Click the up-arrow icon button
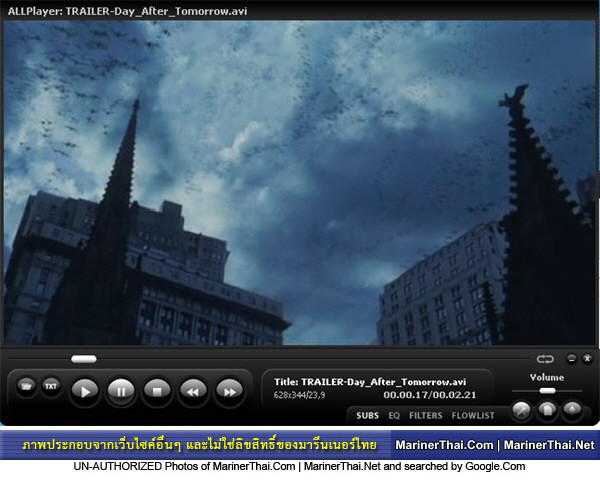The image size is (600, 480). [x=572, y=410]
